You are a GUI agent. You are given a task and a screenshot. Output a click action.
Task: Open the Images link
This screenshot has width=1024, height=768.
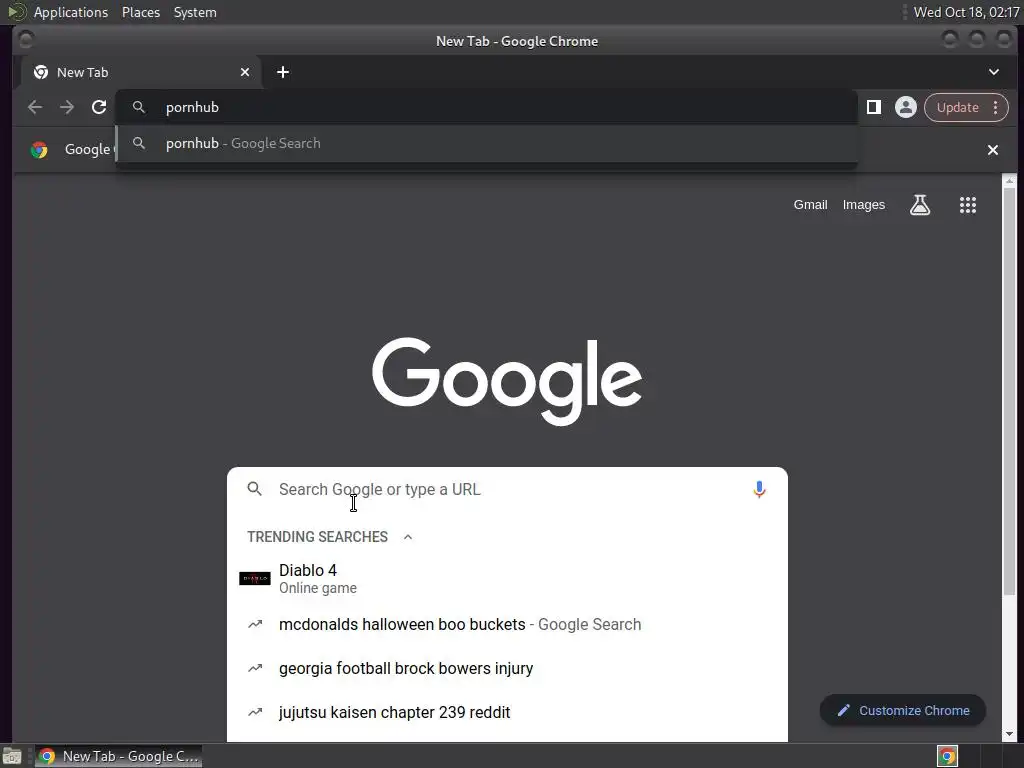863,205
